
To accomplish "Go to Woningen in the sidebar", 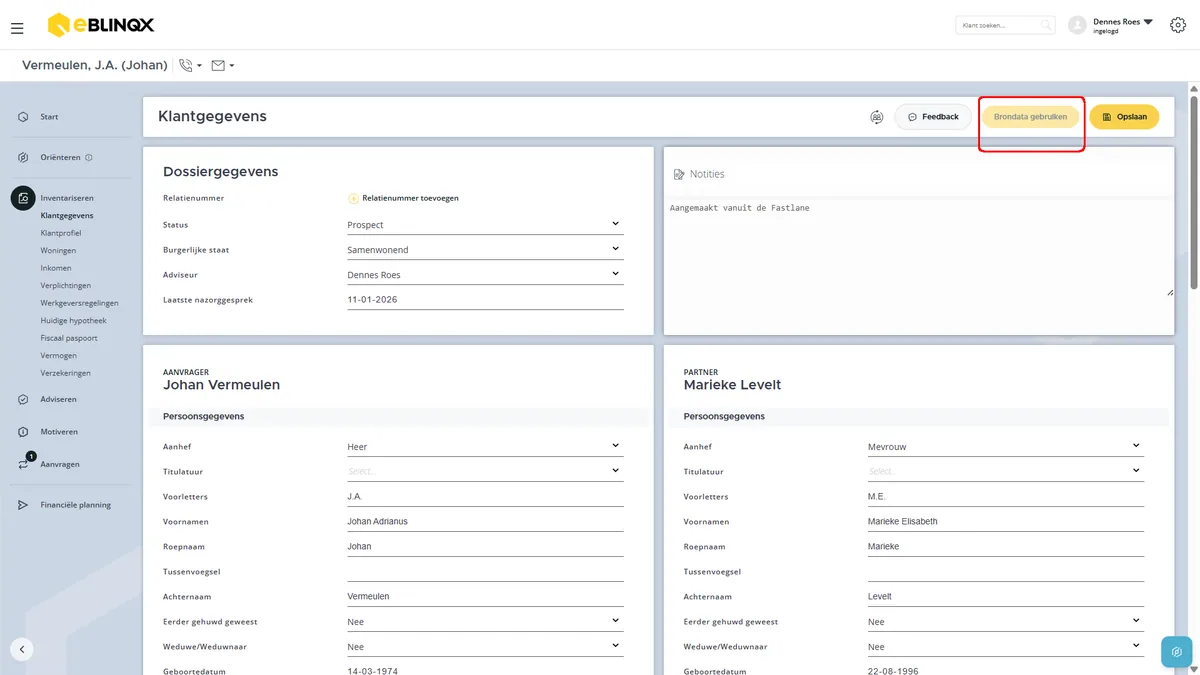I will [58, 250].
